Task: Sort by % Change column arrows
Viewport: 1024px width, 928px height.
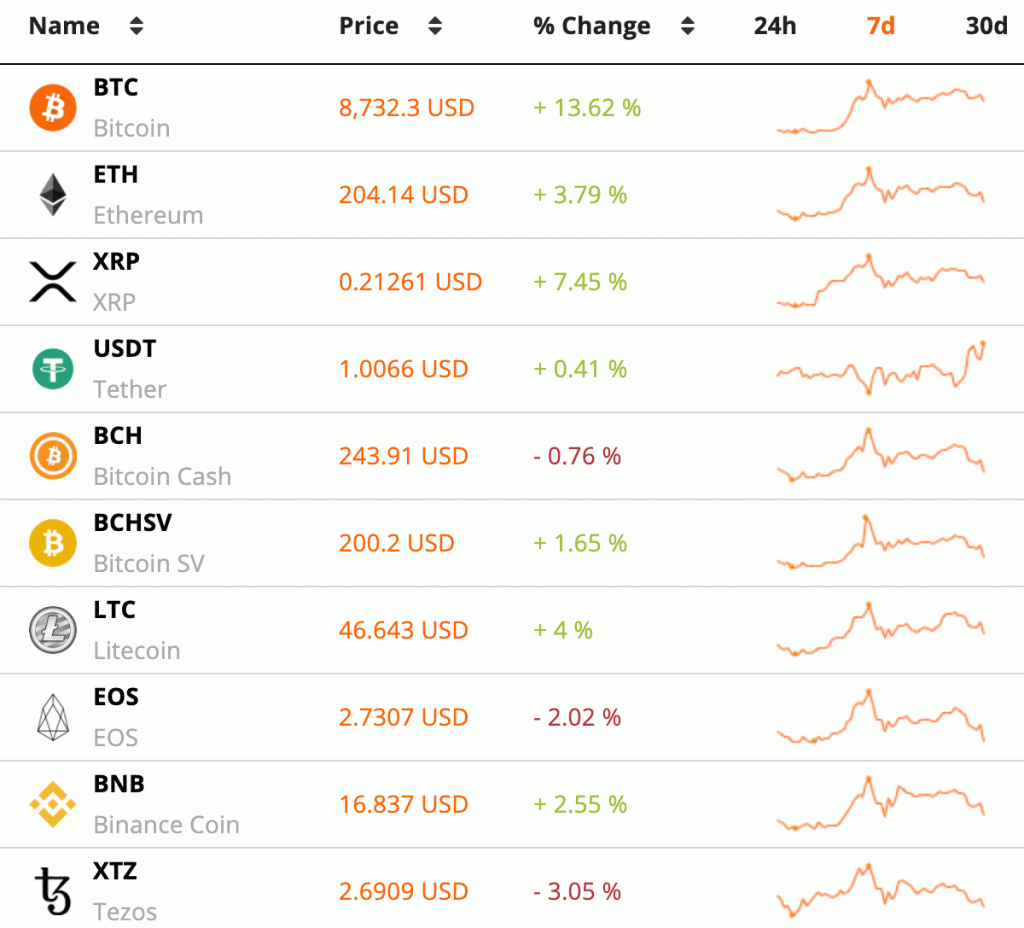Action: pos(687,27)
